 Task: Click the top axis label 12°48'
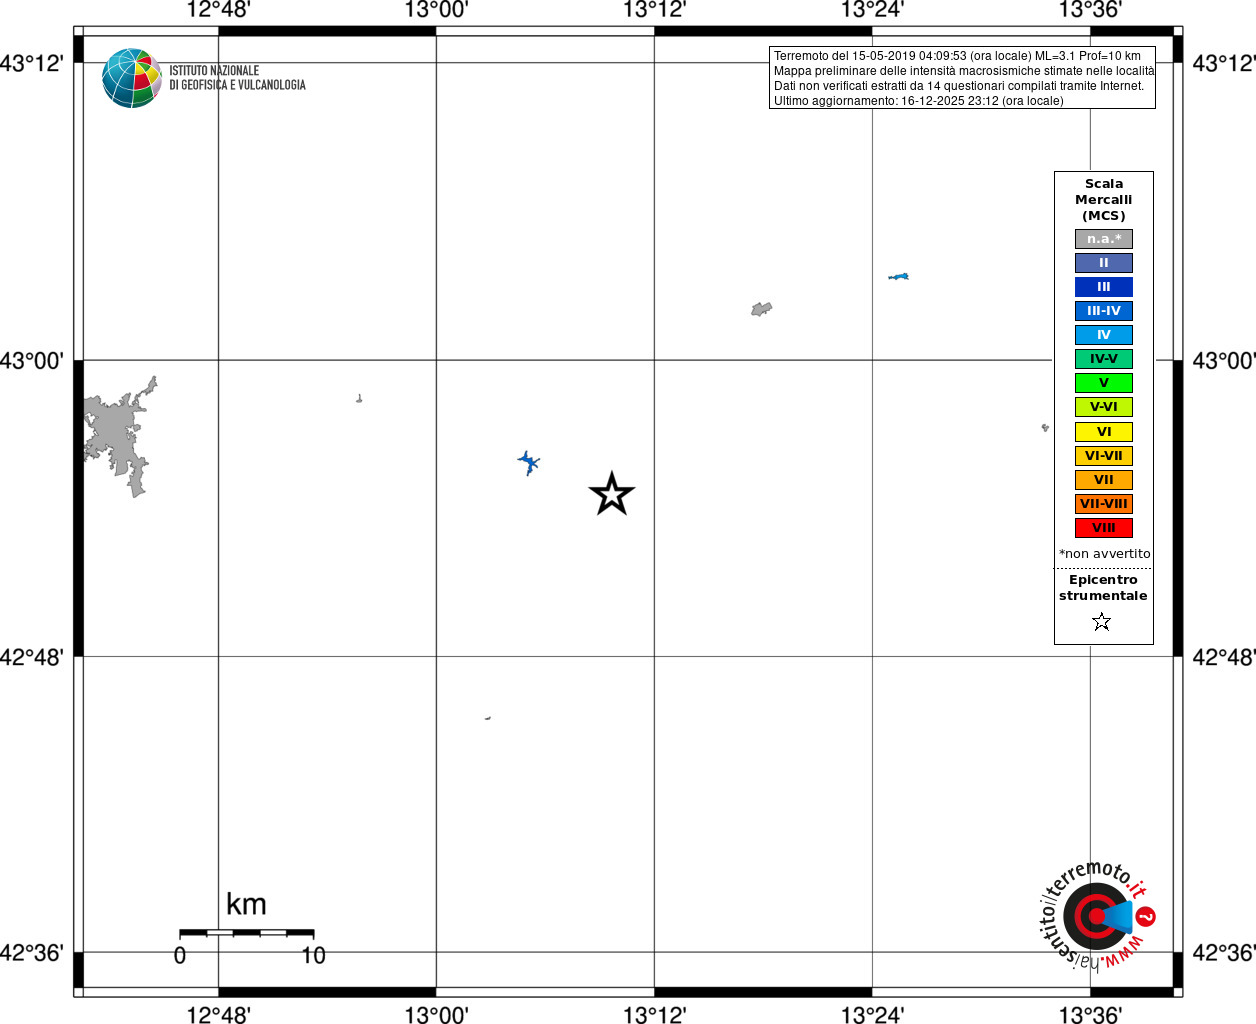(218, 10)
